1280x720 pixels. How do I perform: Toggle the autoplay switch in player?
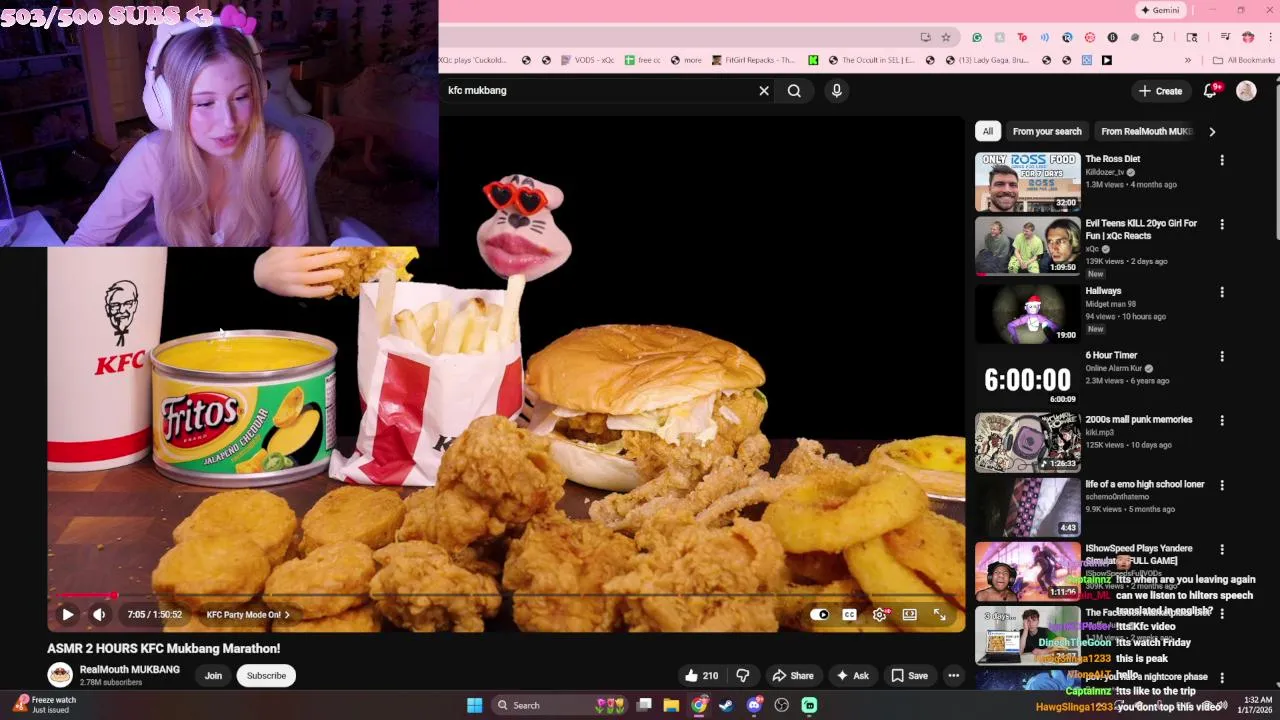pyautogui.click(x=820, y=615)
